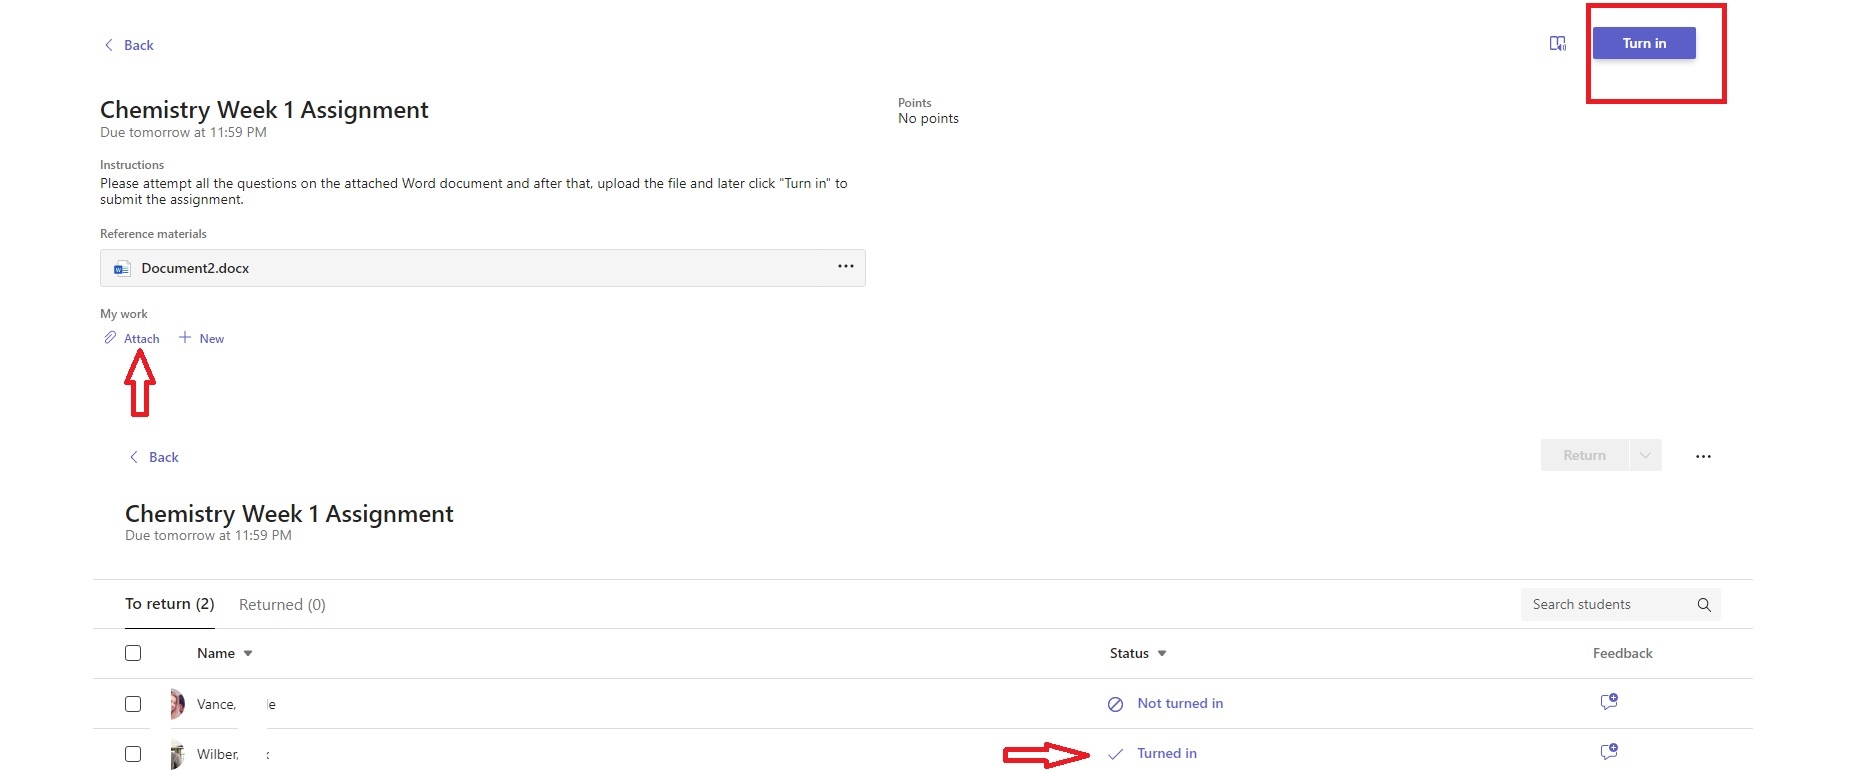The image size is (1857, 770).
Task: Click the No points value
Action: pos(928,118)
